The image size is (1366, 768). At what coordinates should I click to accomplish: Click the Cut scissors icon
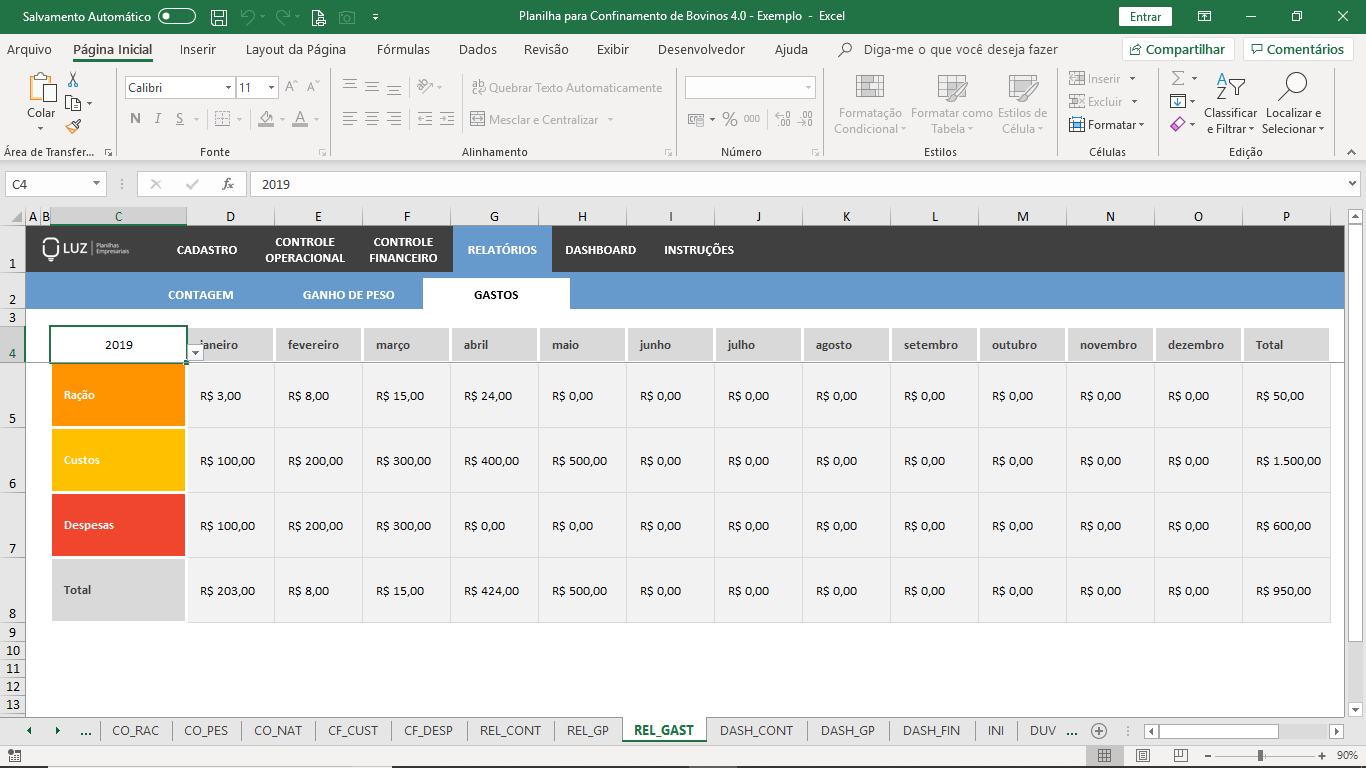[x=73, y=80]
